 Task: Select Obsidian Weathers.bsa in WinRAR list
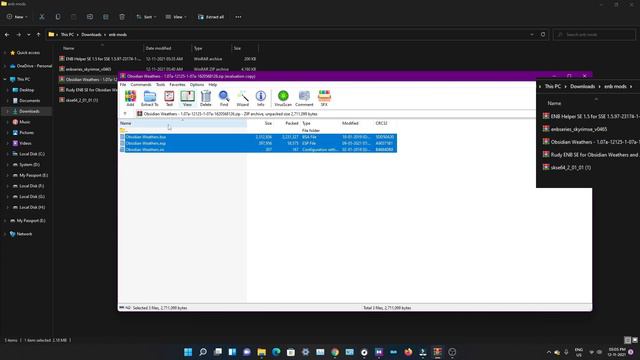click(x=258, y=137)
